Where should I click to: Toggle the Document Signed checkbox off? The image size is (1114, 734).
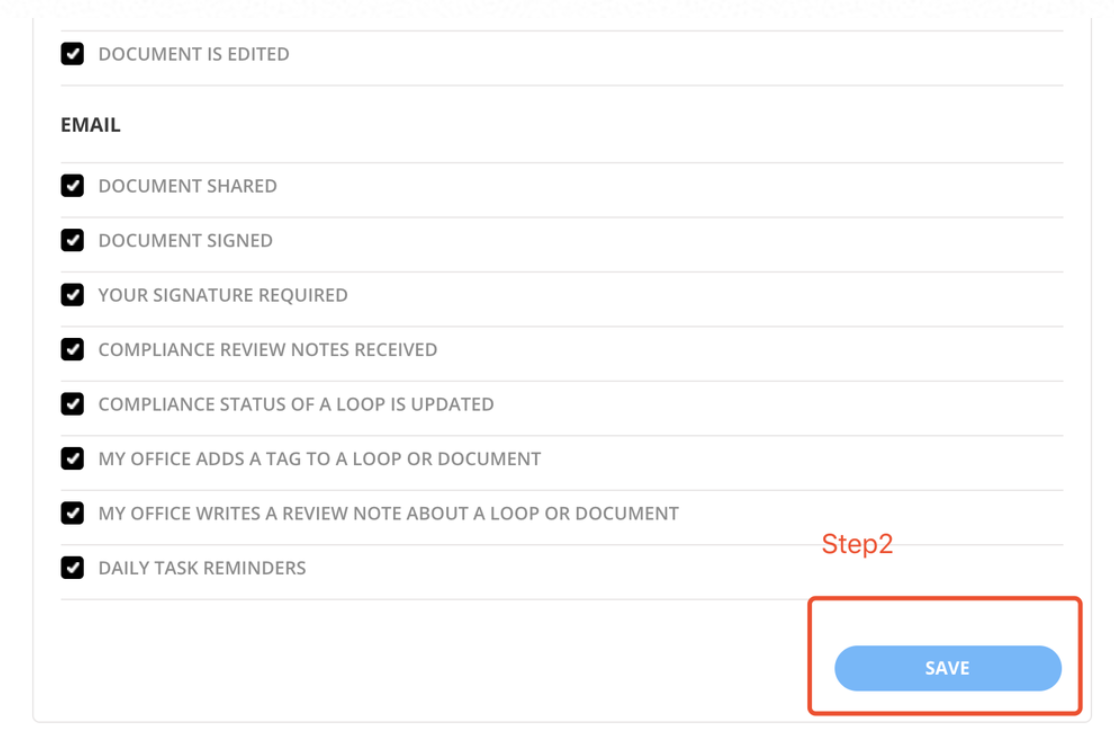tap(72, 240)
